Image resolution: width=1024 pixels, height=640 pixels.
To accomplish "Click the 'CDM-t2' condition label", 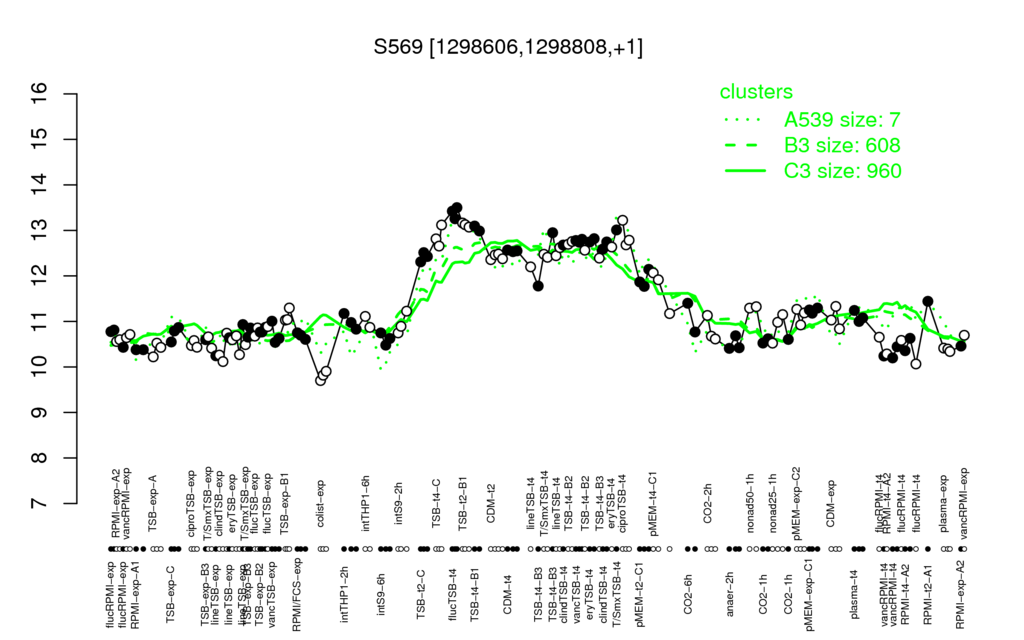I will (491, 505).
